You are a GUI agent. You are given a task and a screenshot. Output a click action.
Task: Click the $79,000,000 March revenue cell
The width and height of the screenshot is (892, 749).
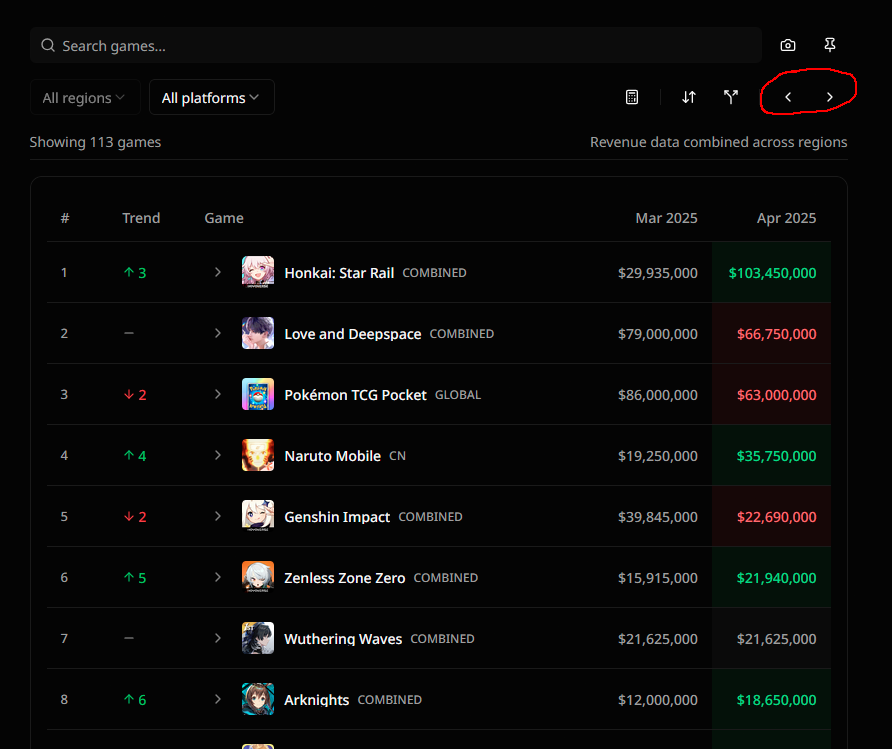[x=658, y=334]
